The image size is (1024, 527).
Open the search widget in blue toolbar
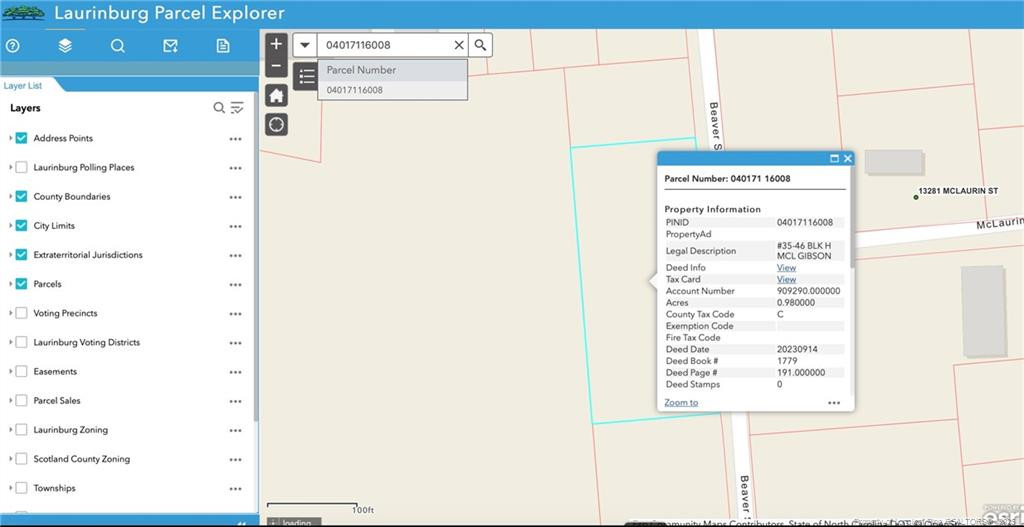click(x=118, y=46)
